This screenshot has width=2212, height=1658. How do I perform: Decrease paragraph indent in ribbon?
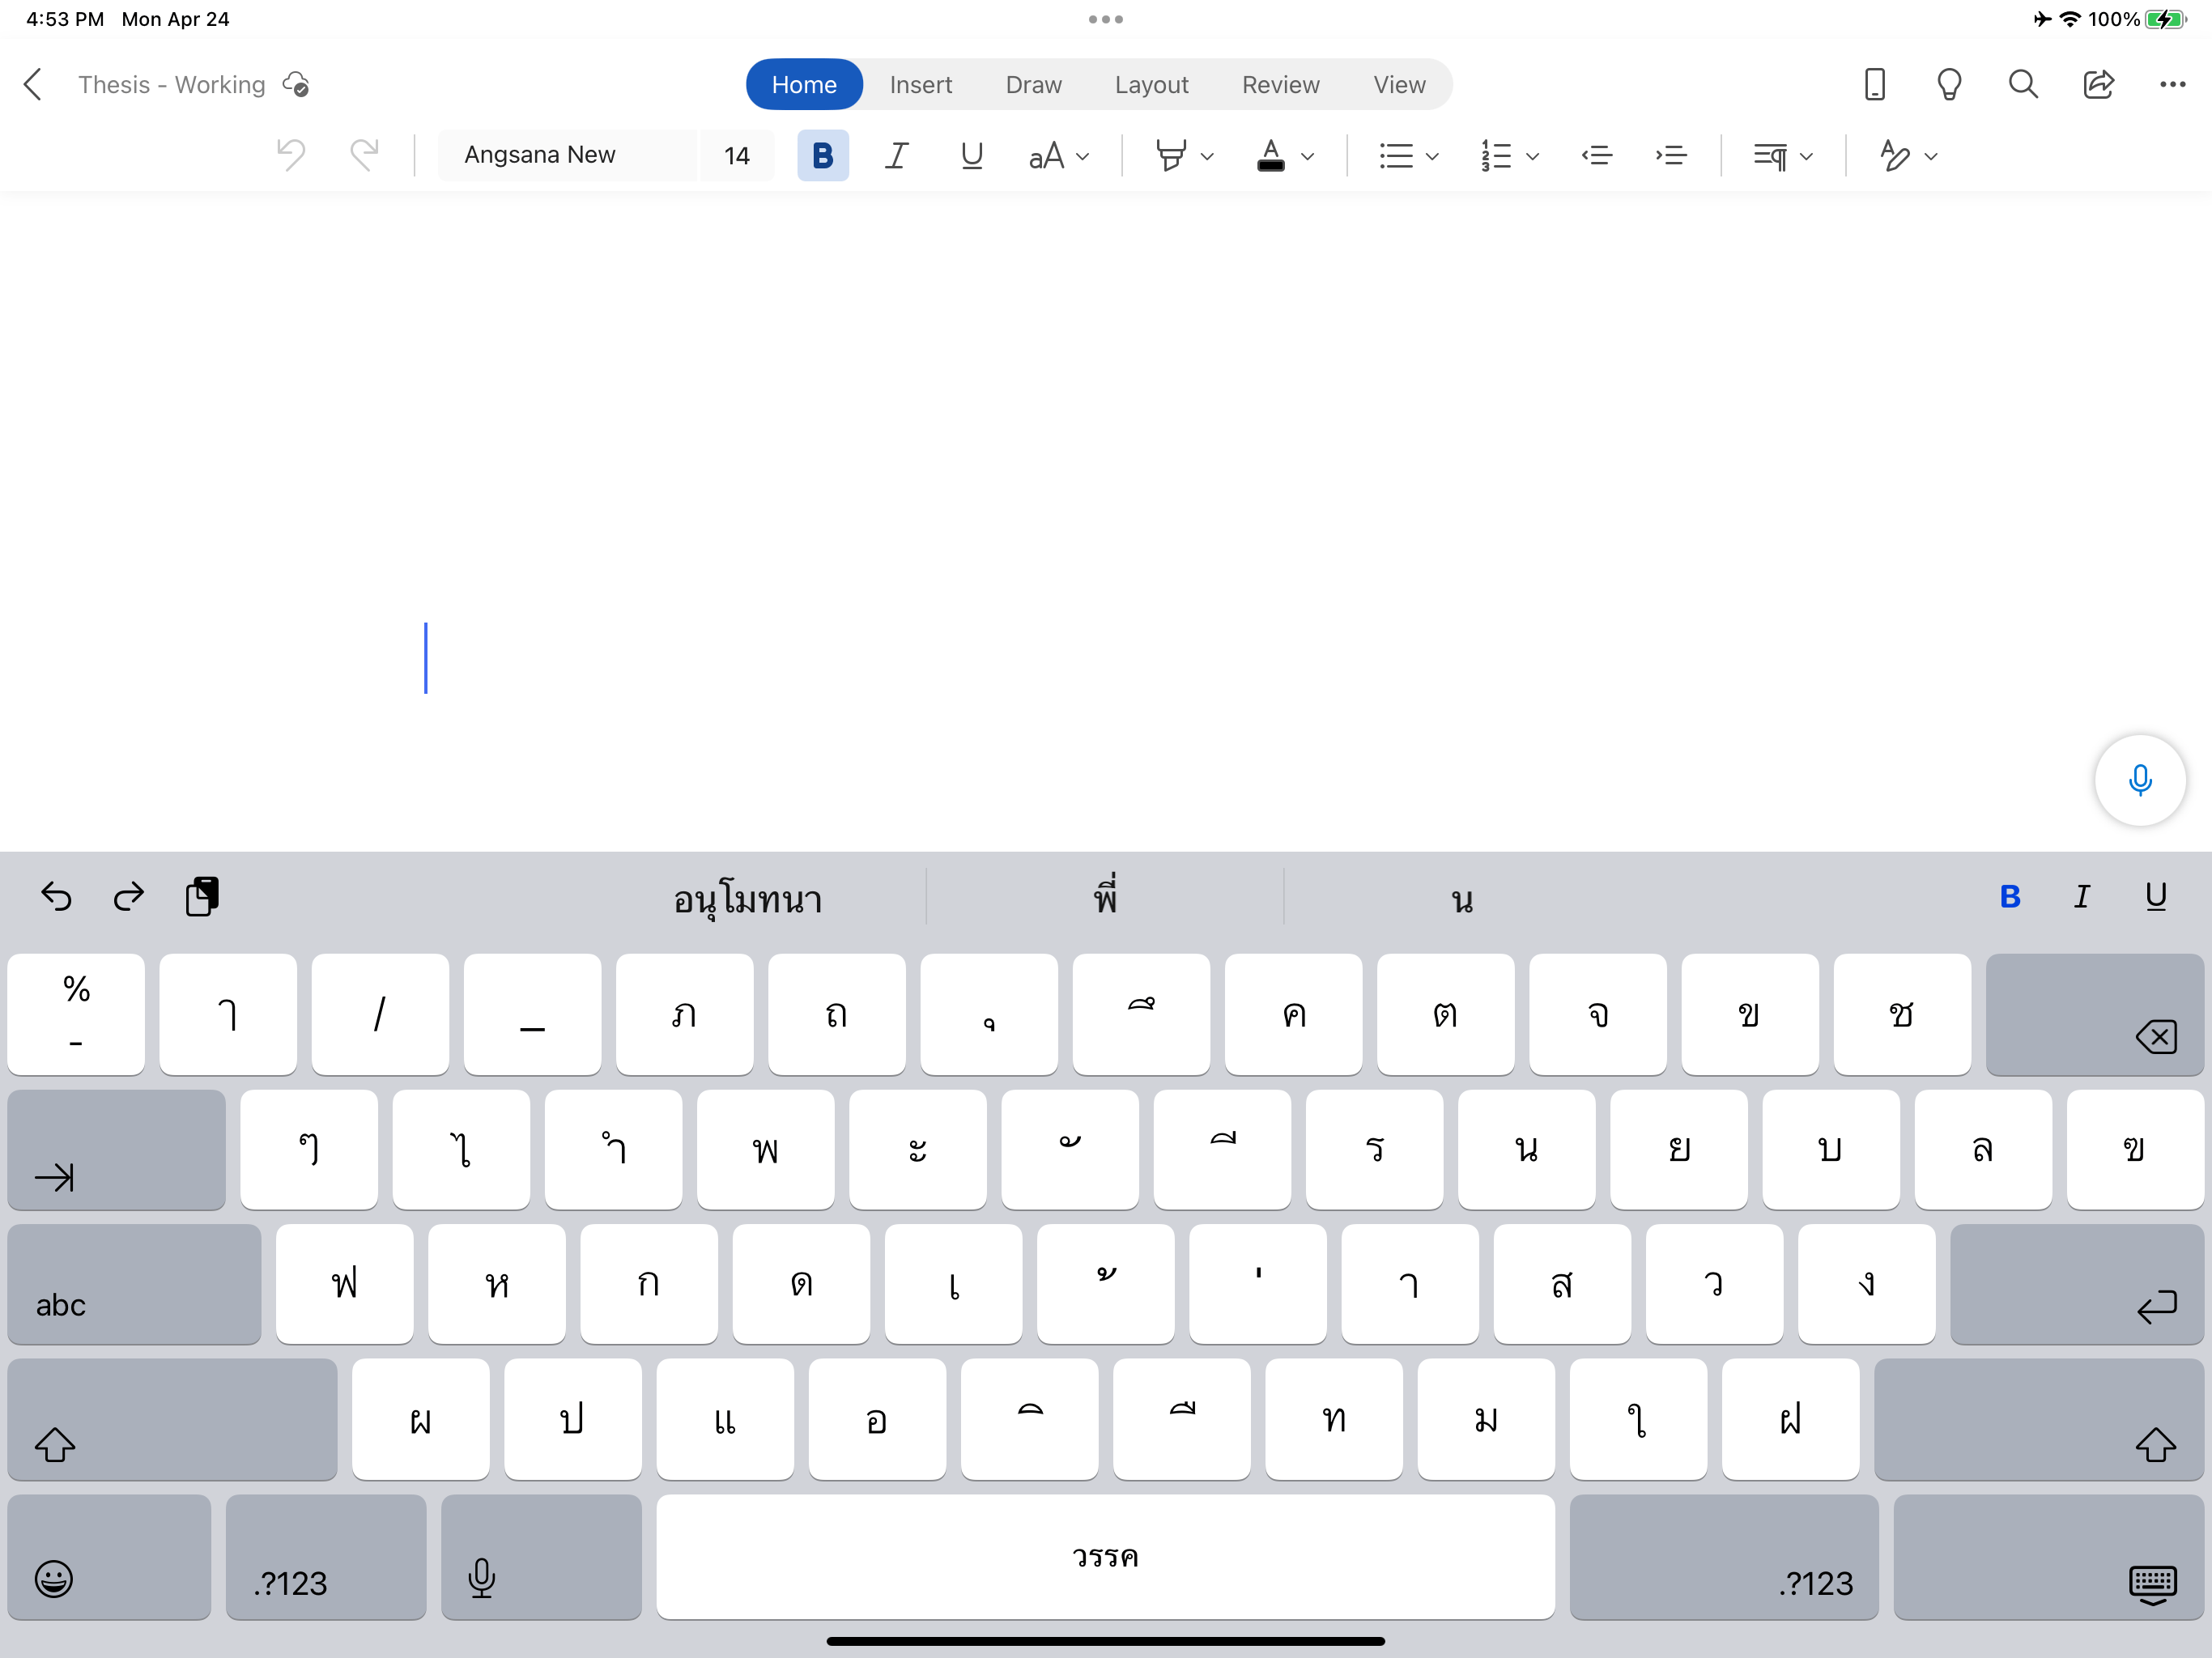1597,156
